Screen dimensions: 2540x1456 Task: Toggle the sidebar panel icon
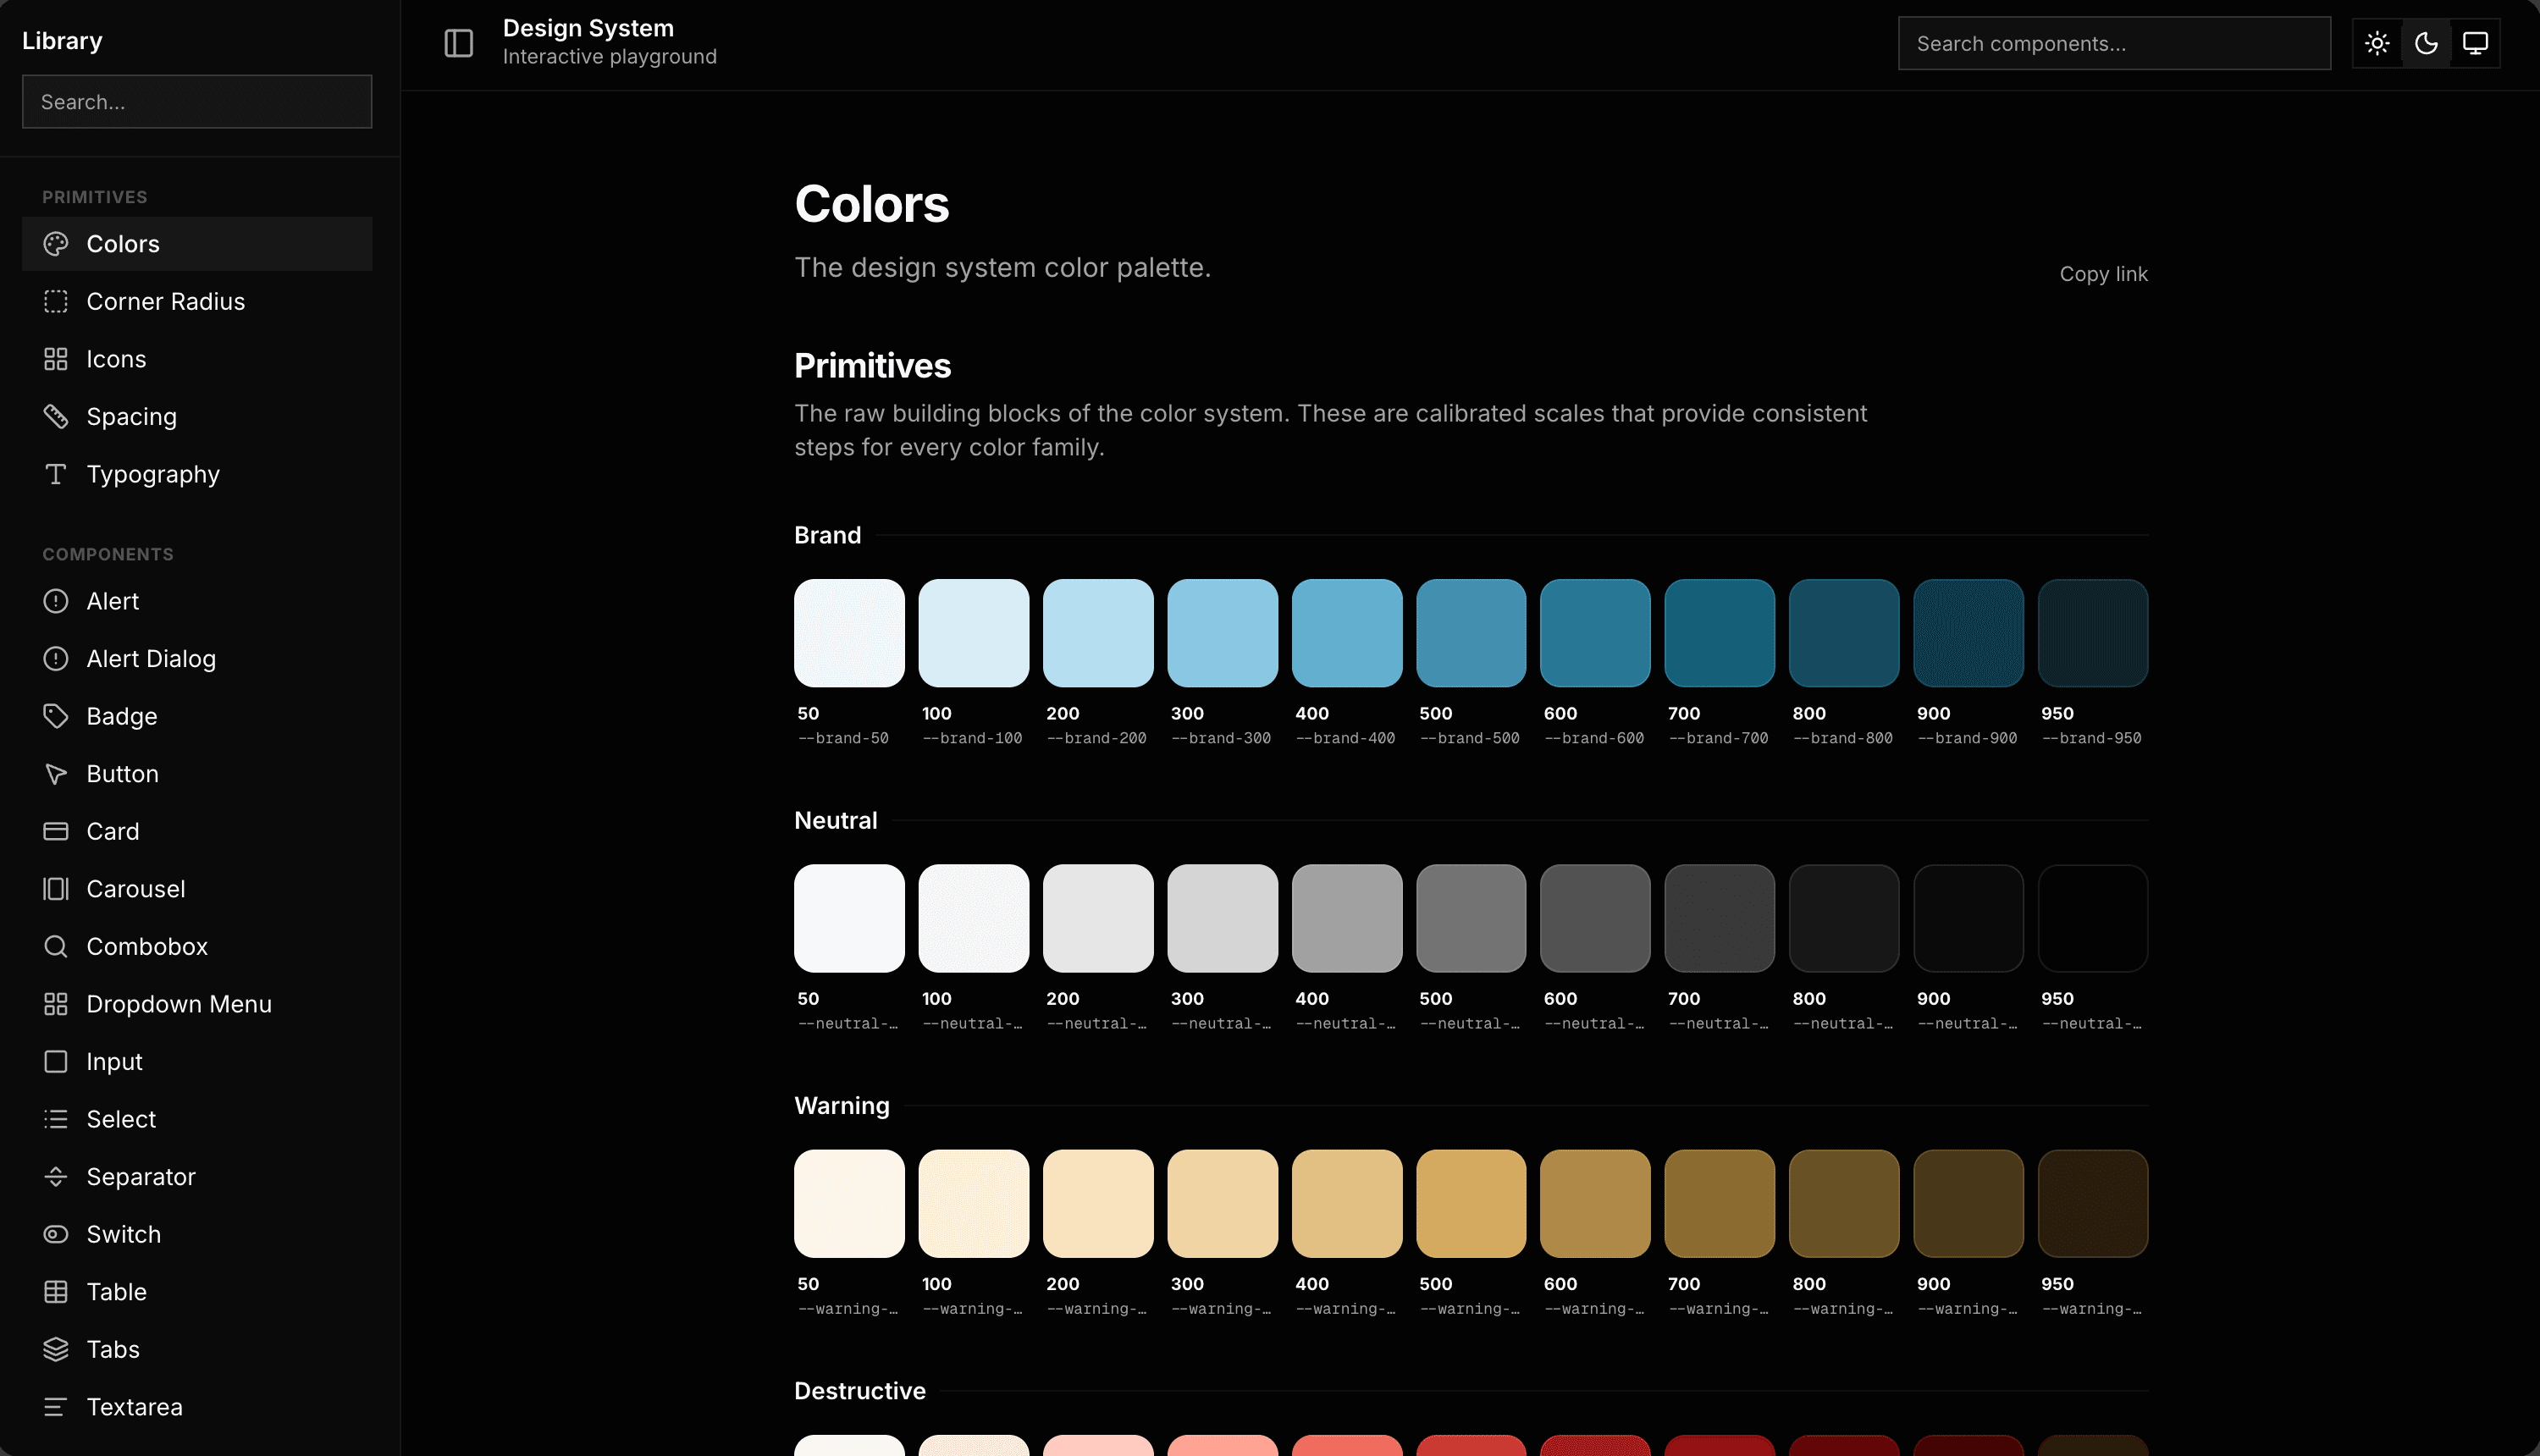(458, 43)
